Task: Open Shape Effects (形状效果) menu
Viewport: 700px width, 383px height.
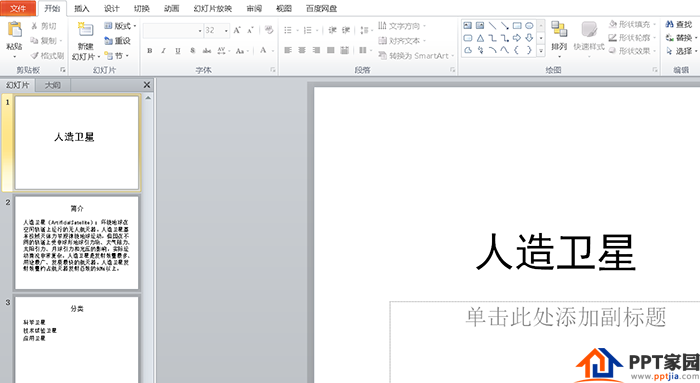Action: tap(632, 51)
